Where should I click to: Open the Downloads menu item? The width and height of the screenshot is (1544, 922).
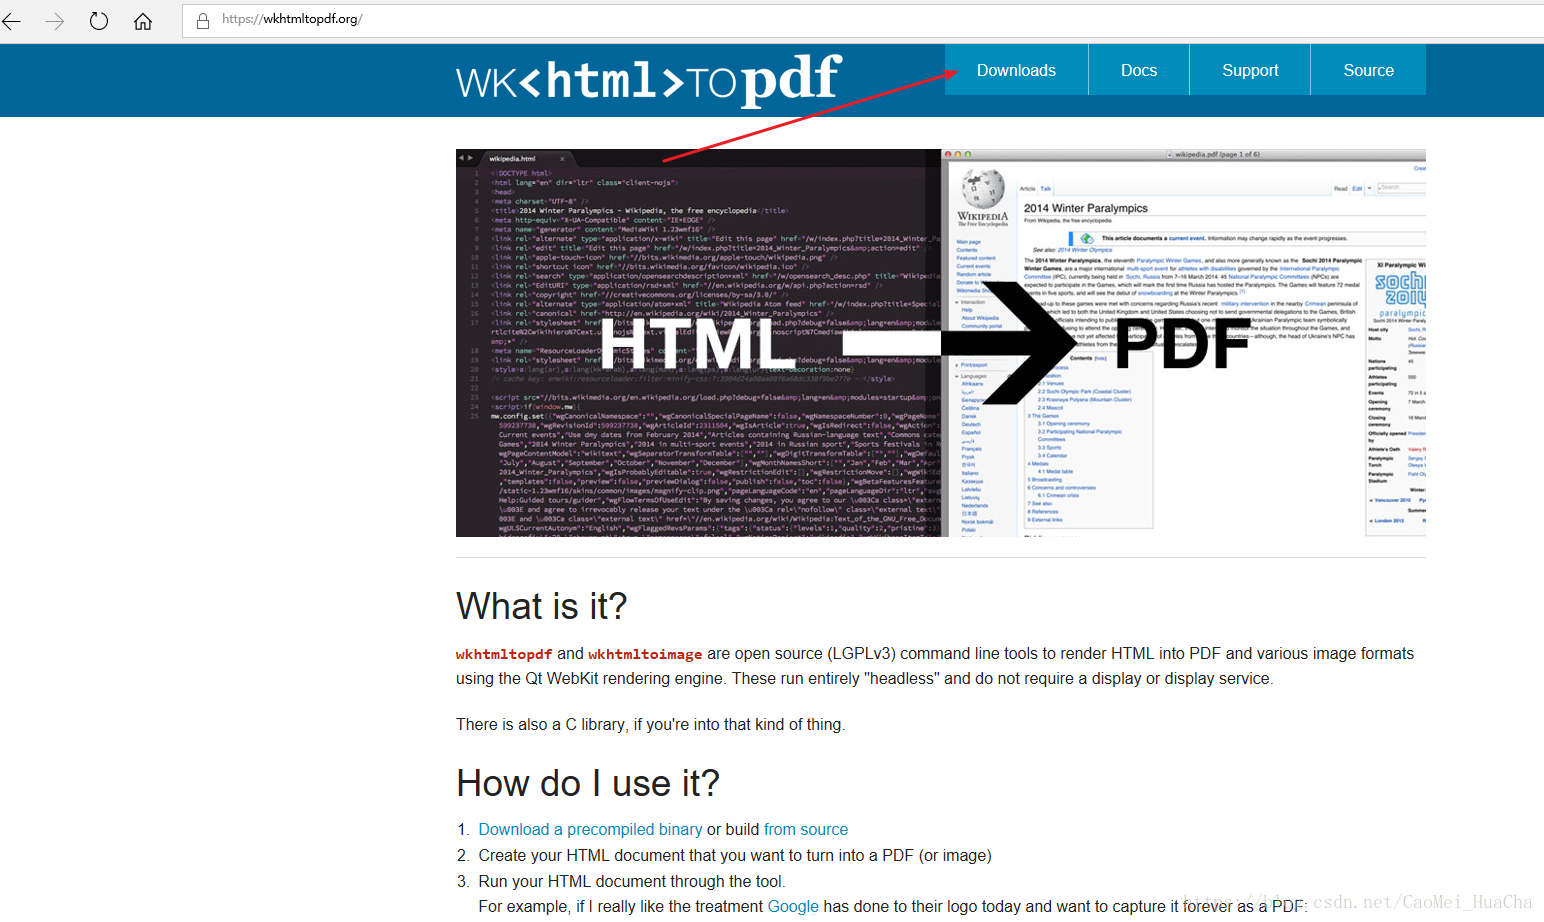[x=1016, y=70]
